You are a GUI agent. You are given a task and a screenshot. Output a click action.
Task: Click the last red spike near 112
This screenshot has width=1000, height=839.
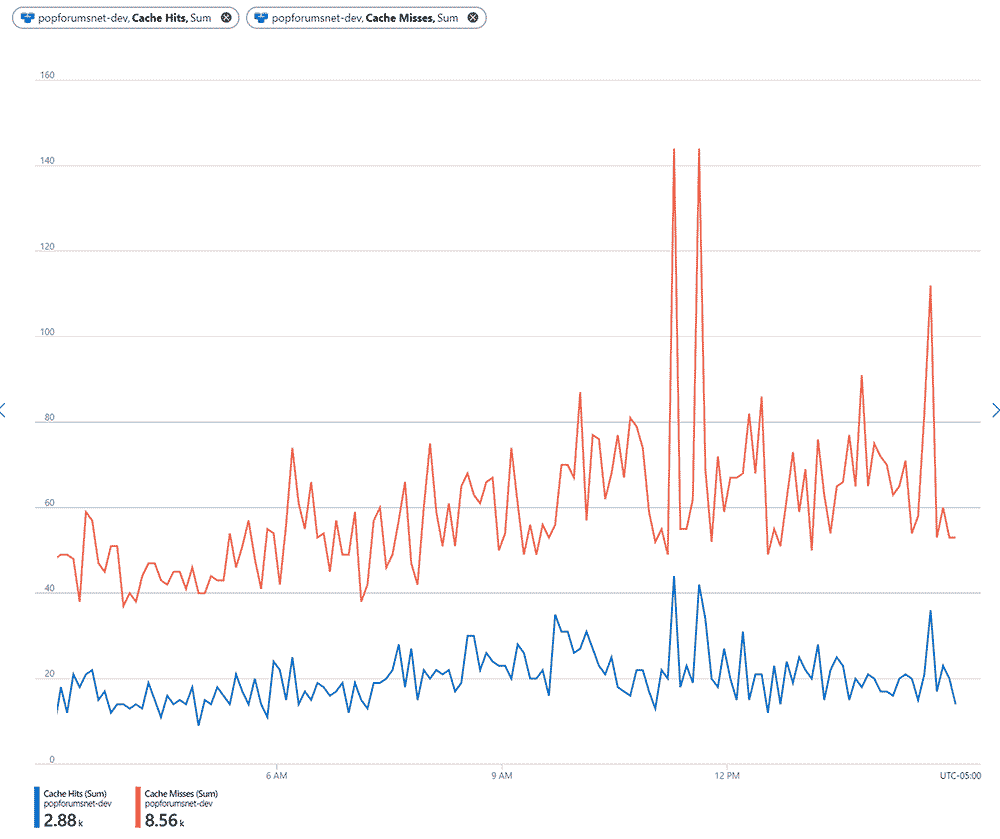[930, 287]
